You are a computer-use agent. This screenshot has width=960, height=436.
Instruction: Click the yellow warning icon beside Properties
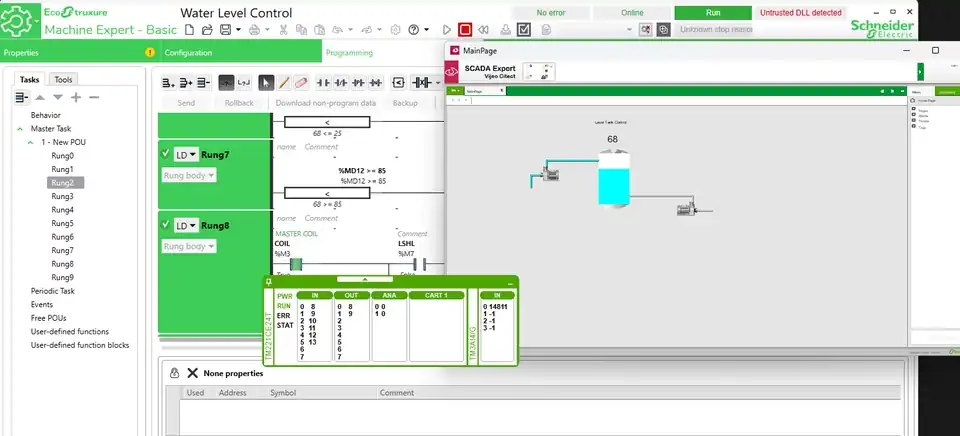coord(150,53)
